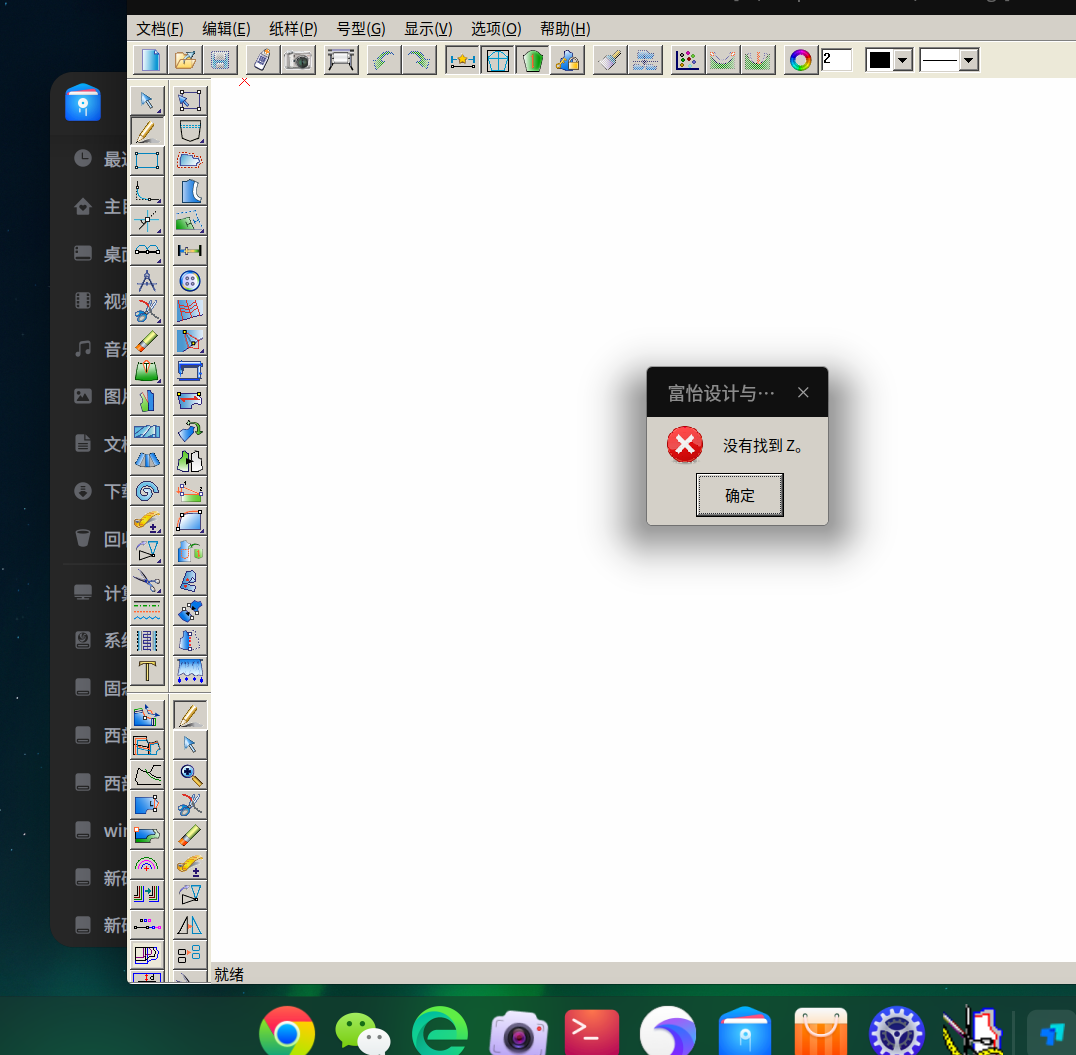Toggle the pattern outline display icon
The height and width of the screenshot is (1055, 1076).
(498, 60)
